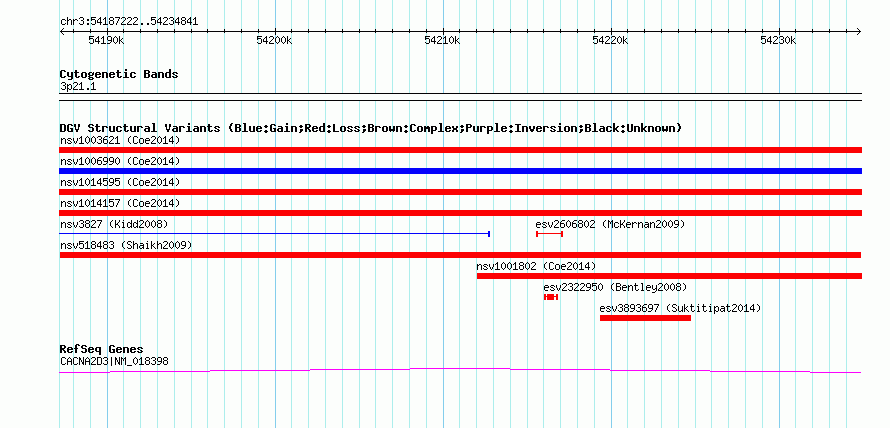Click the RefSeq Genes track title
Viewport: 890px width, 428px height.
coord(102,349)
